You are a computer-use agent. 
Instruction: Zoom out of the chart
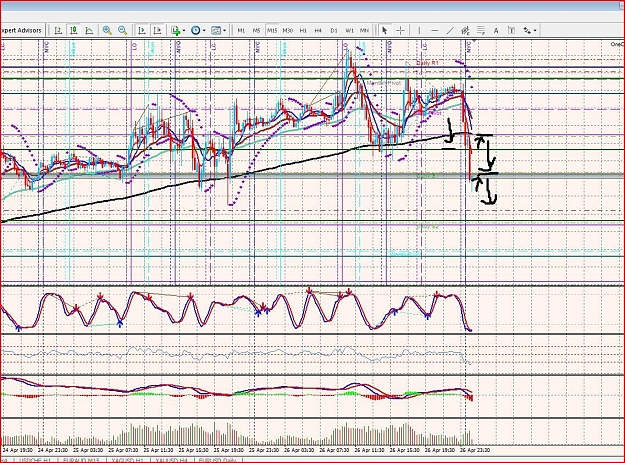[x=122, y=30]
